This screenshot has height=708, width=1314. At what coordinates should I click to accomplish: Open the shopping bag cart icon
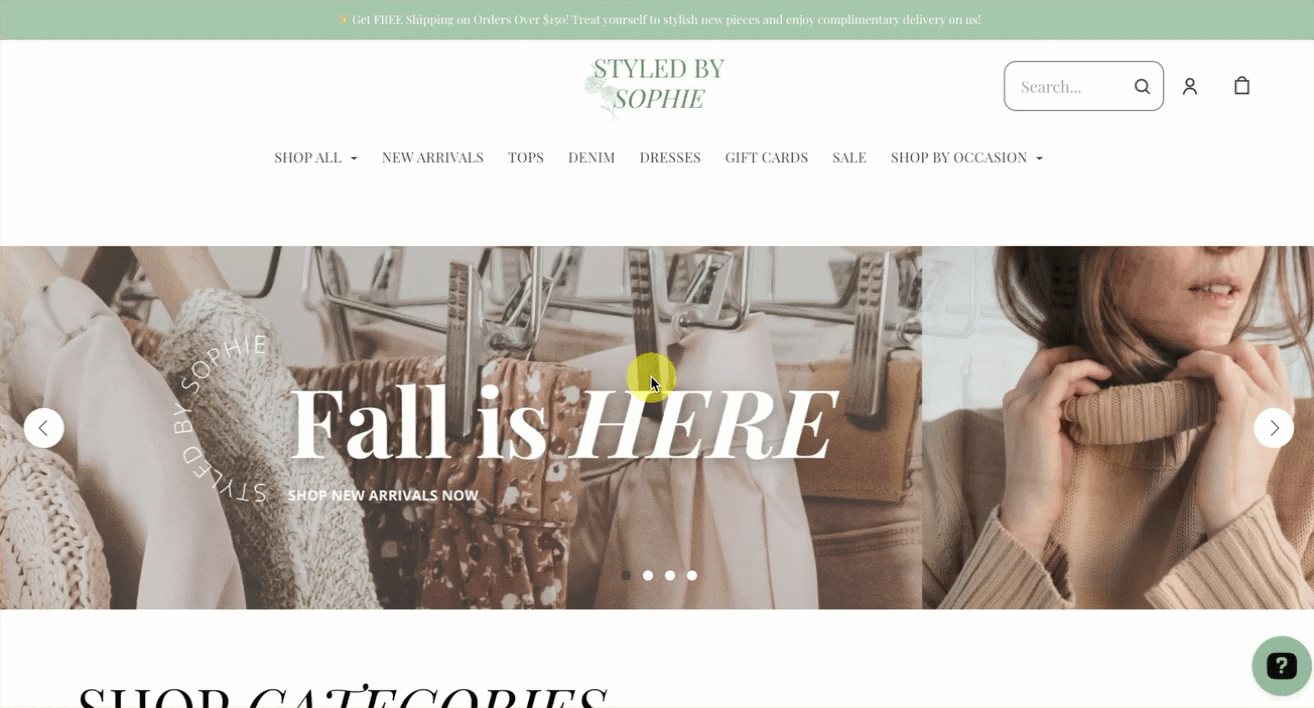pos(1242,86)
